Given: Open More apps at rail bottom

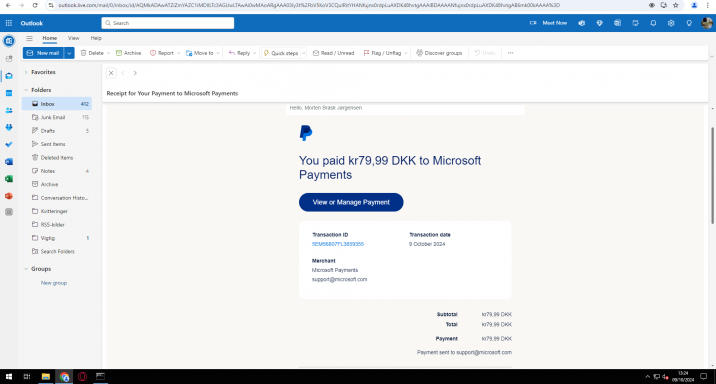Looking at the screenshot, I should coord(9,212).
